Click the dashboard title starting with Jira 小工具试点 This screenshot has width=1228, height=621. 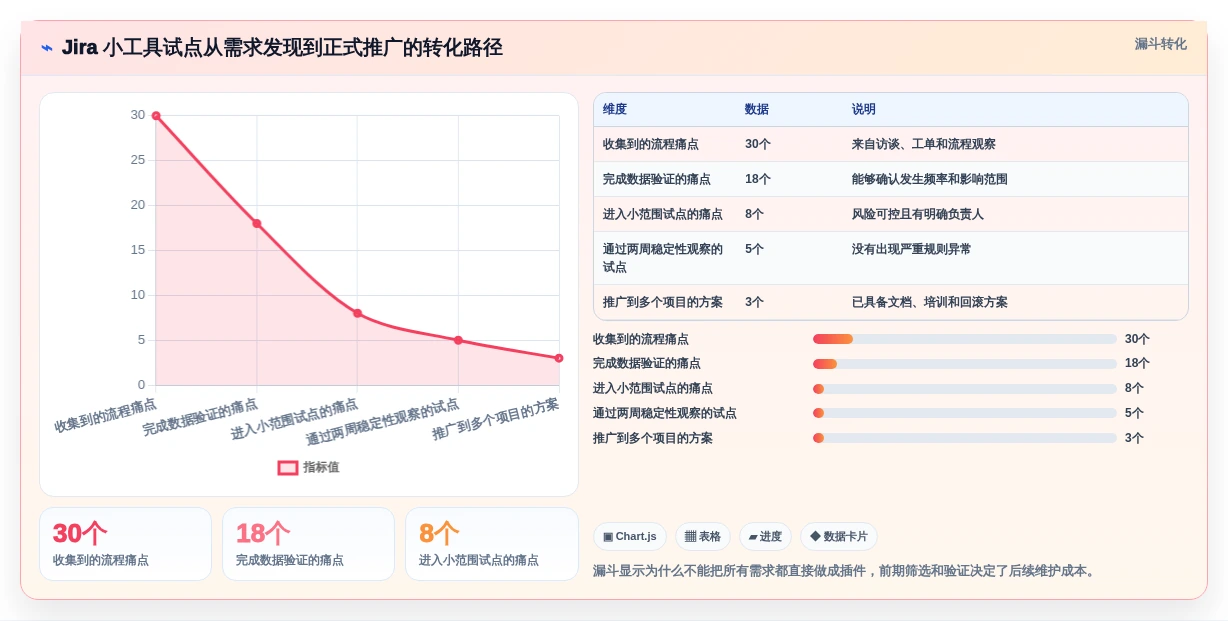tap(282, 48)
